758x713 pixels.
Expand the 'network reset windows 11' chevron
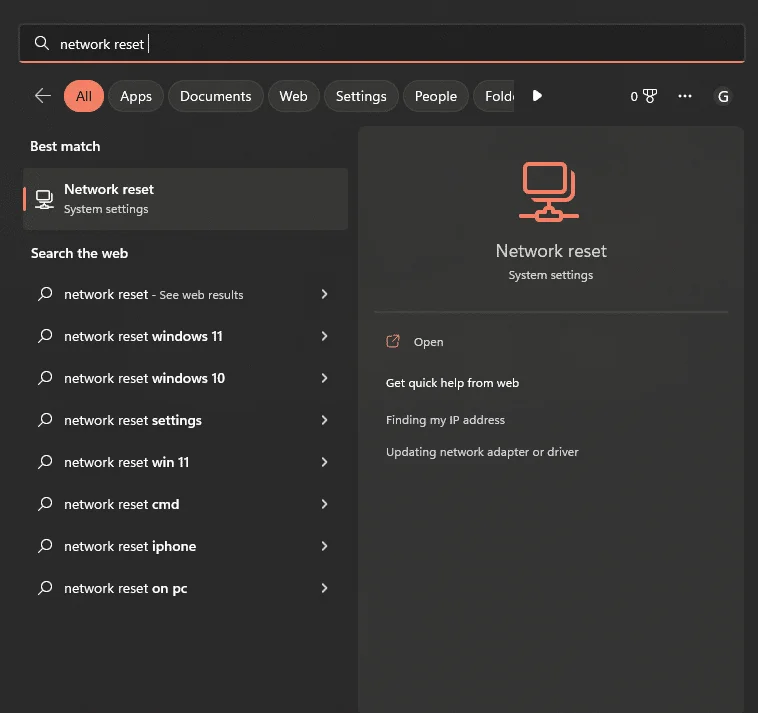(324, 337)
